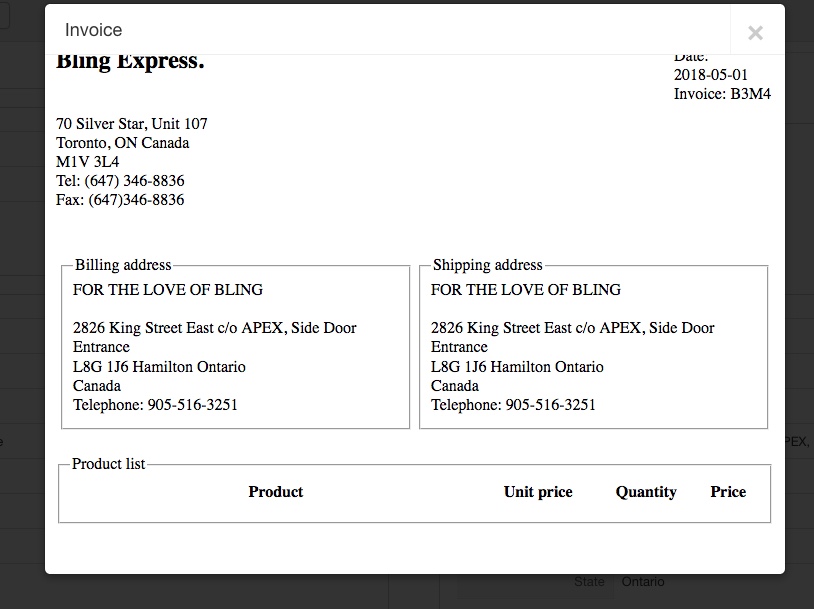Viewport: 814px width, 609px height.
Task: Click the Unit price column header
Action: pyautogui.click(x=538, y=492)
